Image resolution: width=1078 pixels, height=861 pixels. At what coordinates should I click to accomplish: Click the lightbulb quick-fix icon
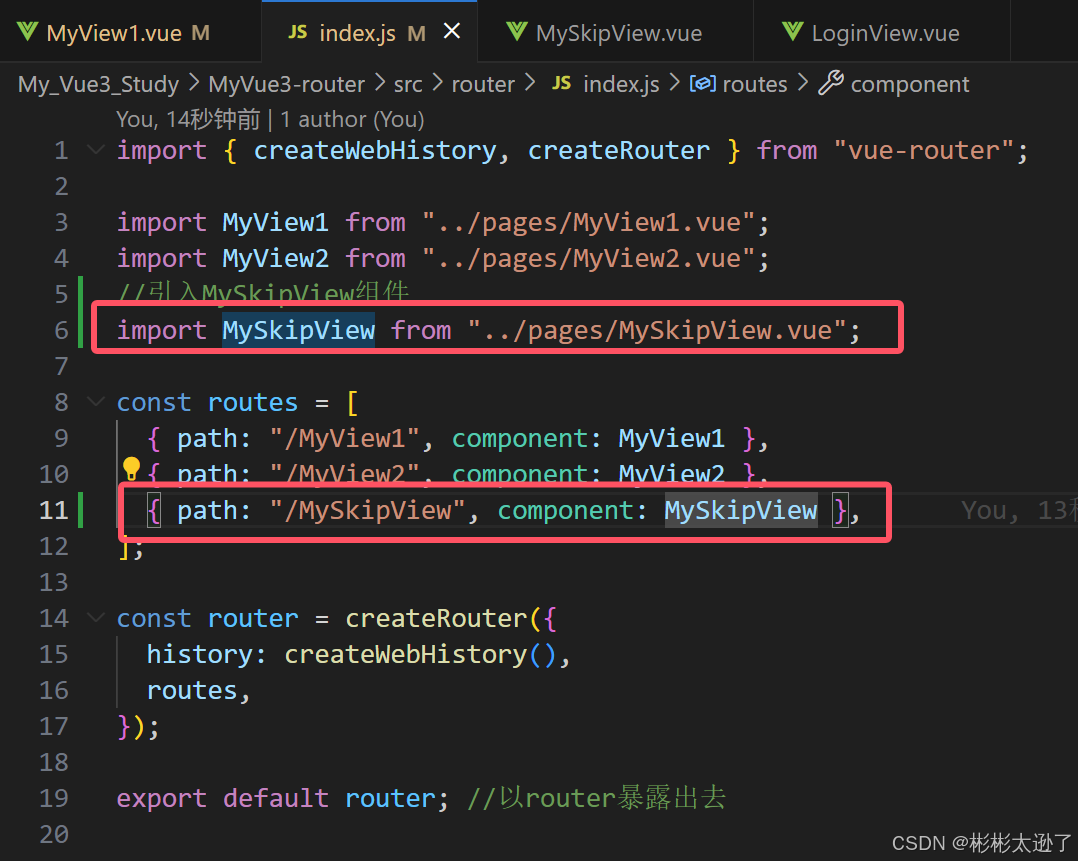tap(131, 468)
